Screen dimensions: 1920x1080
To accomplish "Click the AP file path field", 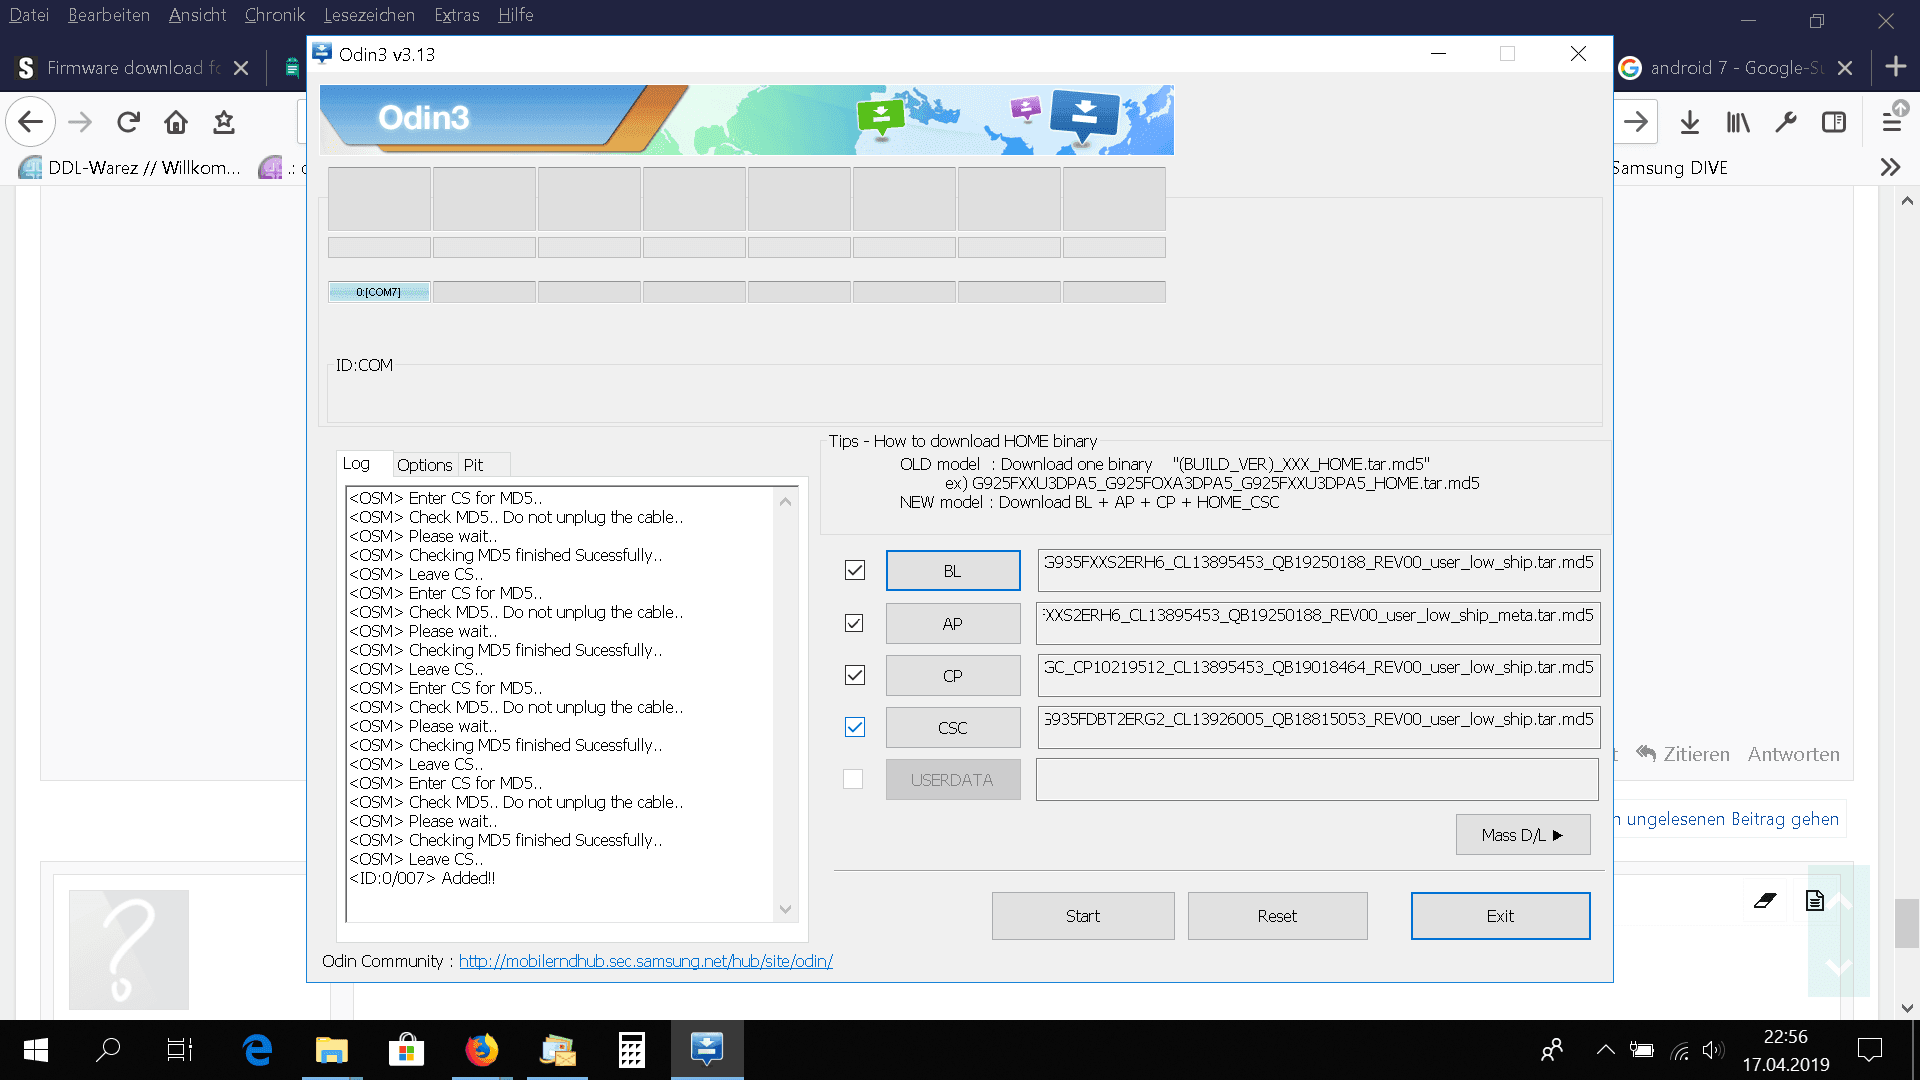I will coord(1319,623).
